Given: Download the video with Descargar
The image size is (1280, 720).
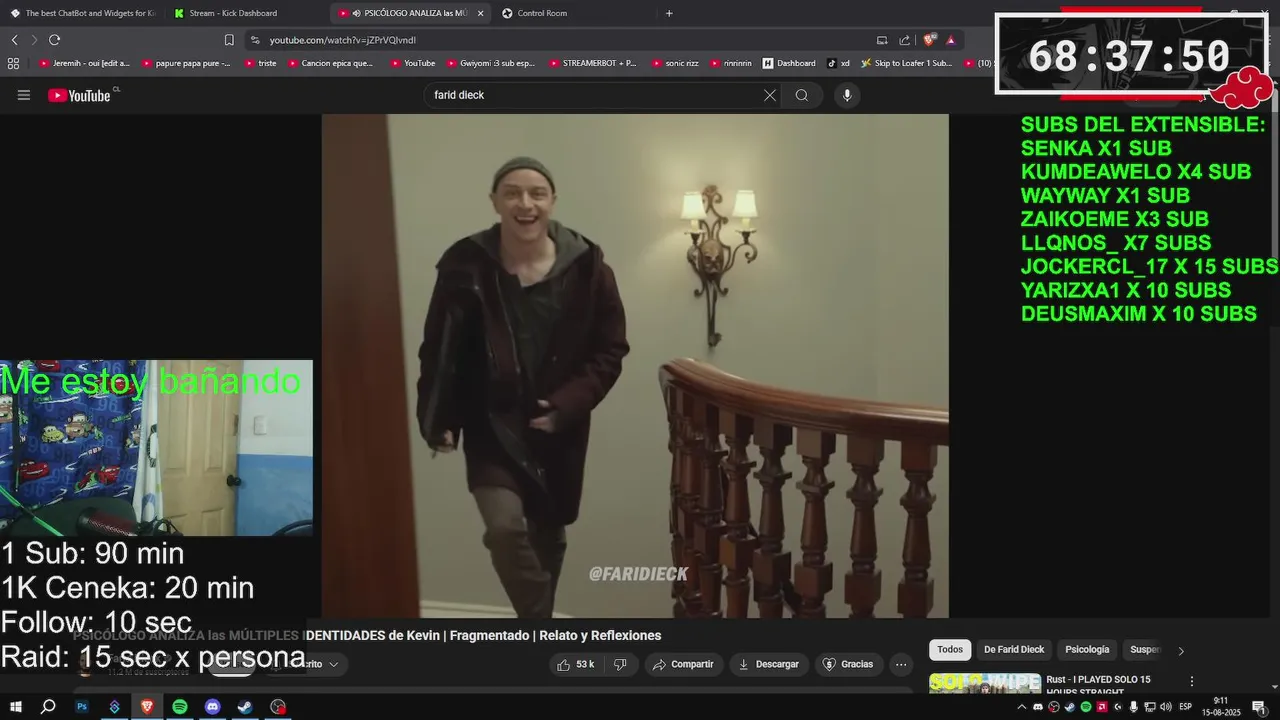Looking at the screenshot, I should 768,664.
